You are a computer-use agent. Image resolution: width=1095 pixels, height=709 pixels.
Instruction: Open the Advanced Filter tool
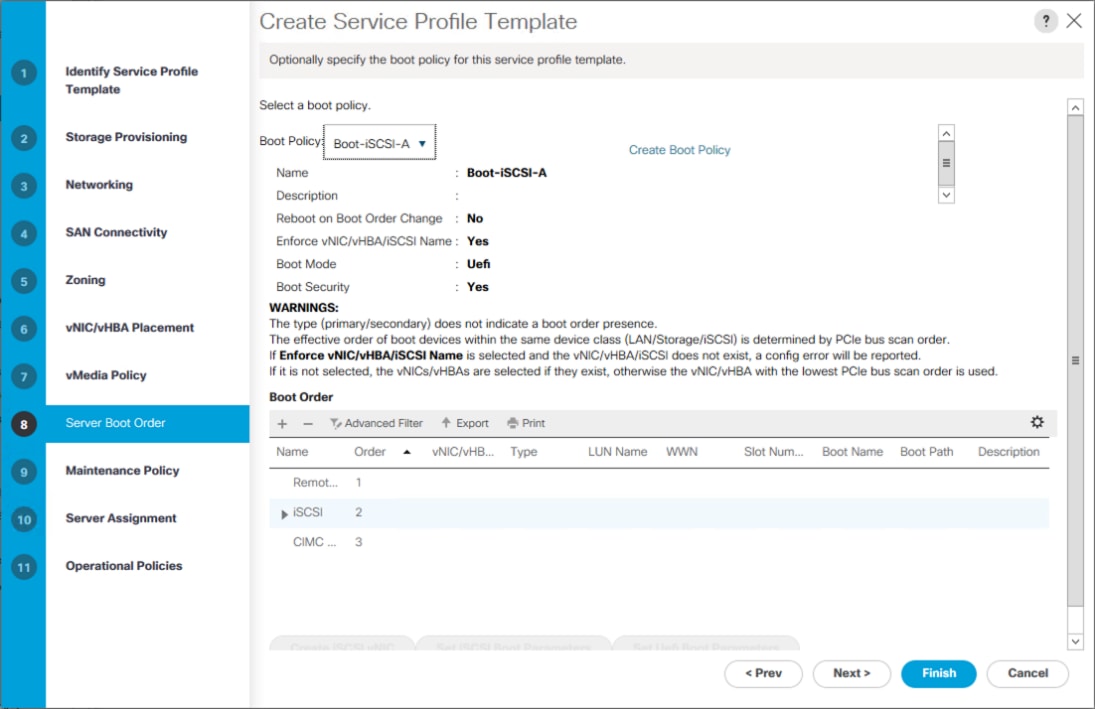376,423
